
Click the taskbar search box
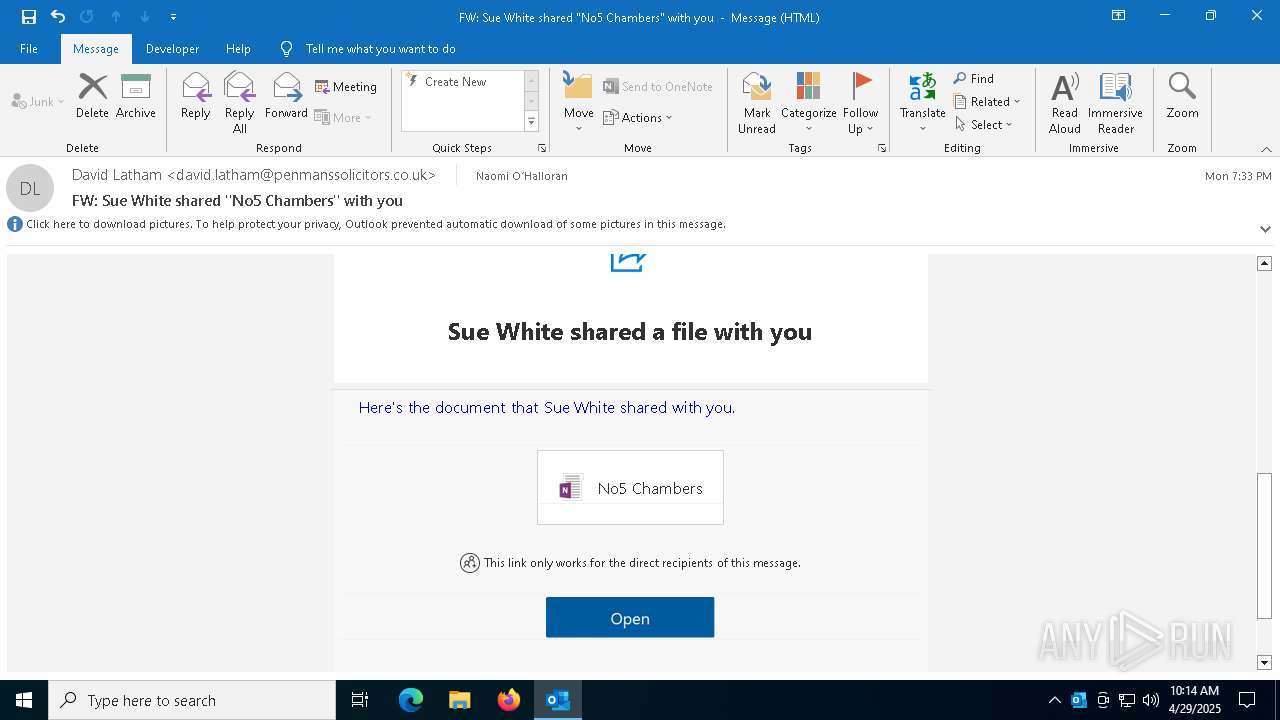click(x=192, y=700)
